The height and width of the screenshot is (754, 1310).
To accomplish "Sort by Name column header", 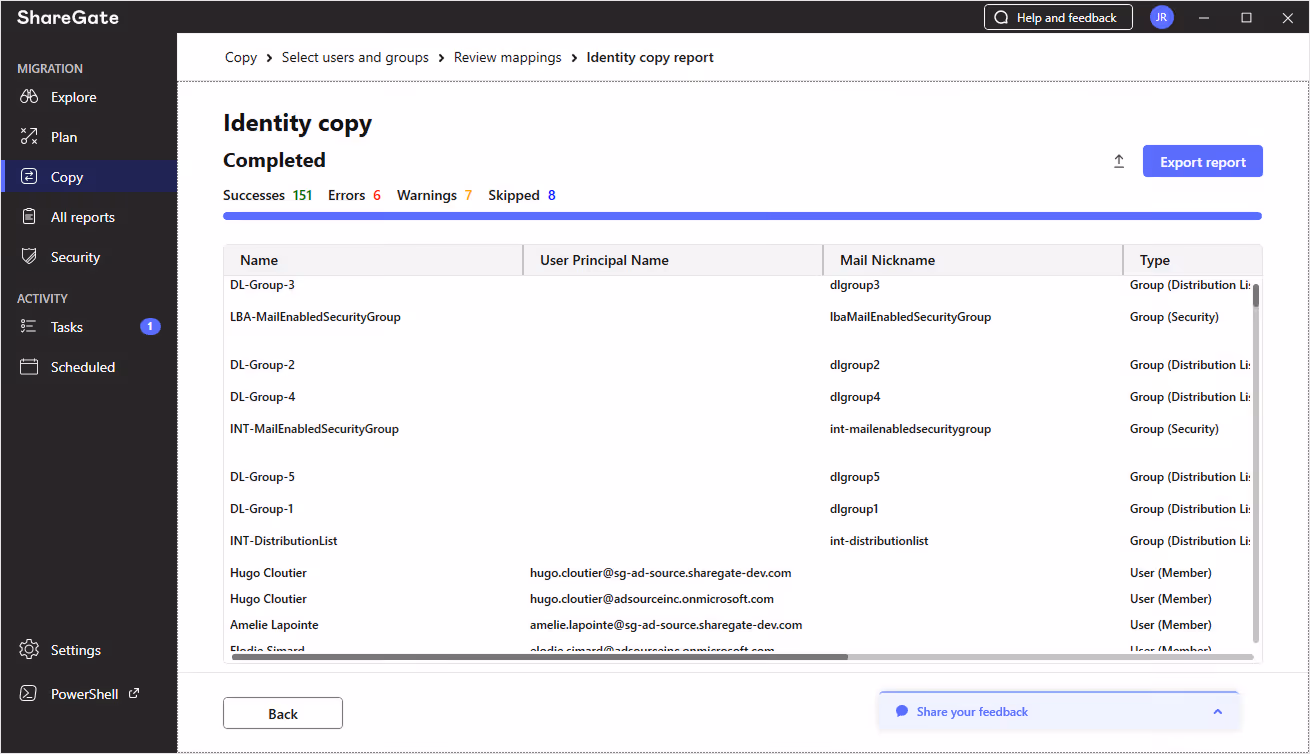I will point(373,260).
